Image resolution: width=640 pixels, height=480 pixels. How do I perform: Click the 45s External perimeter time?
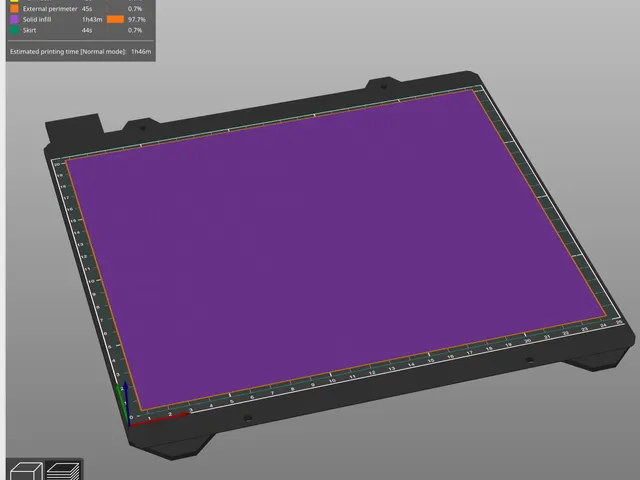(87, 9)
